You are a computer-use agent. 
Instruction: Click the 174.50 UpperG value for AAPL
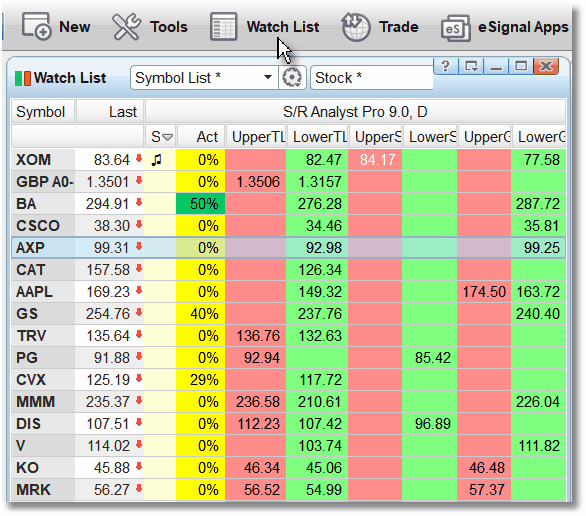point(484,292)
